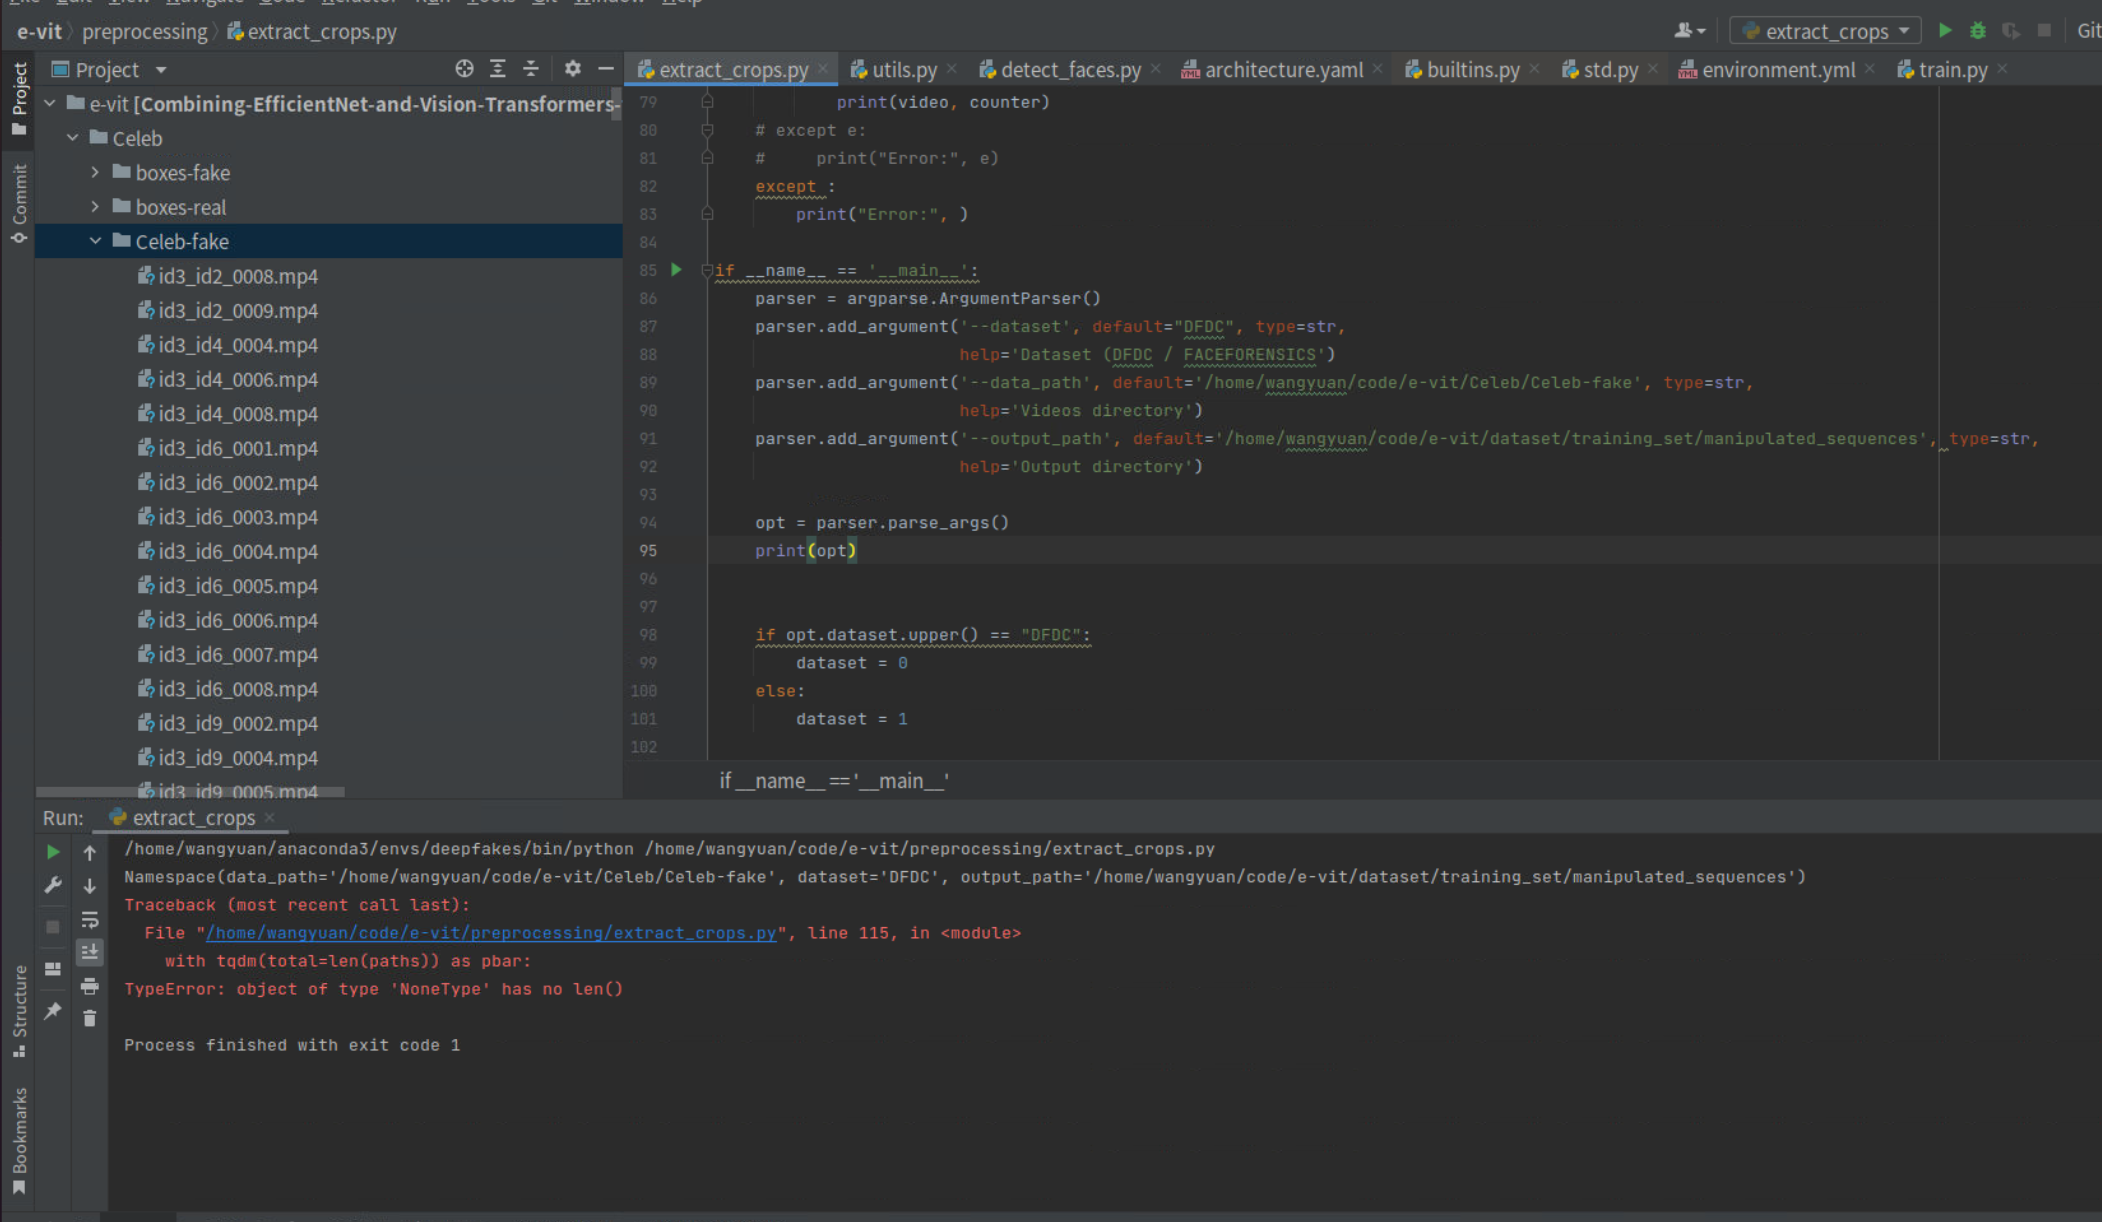Collapse the e-vit root folder

[50, 103]
